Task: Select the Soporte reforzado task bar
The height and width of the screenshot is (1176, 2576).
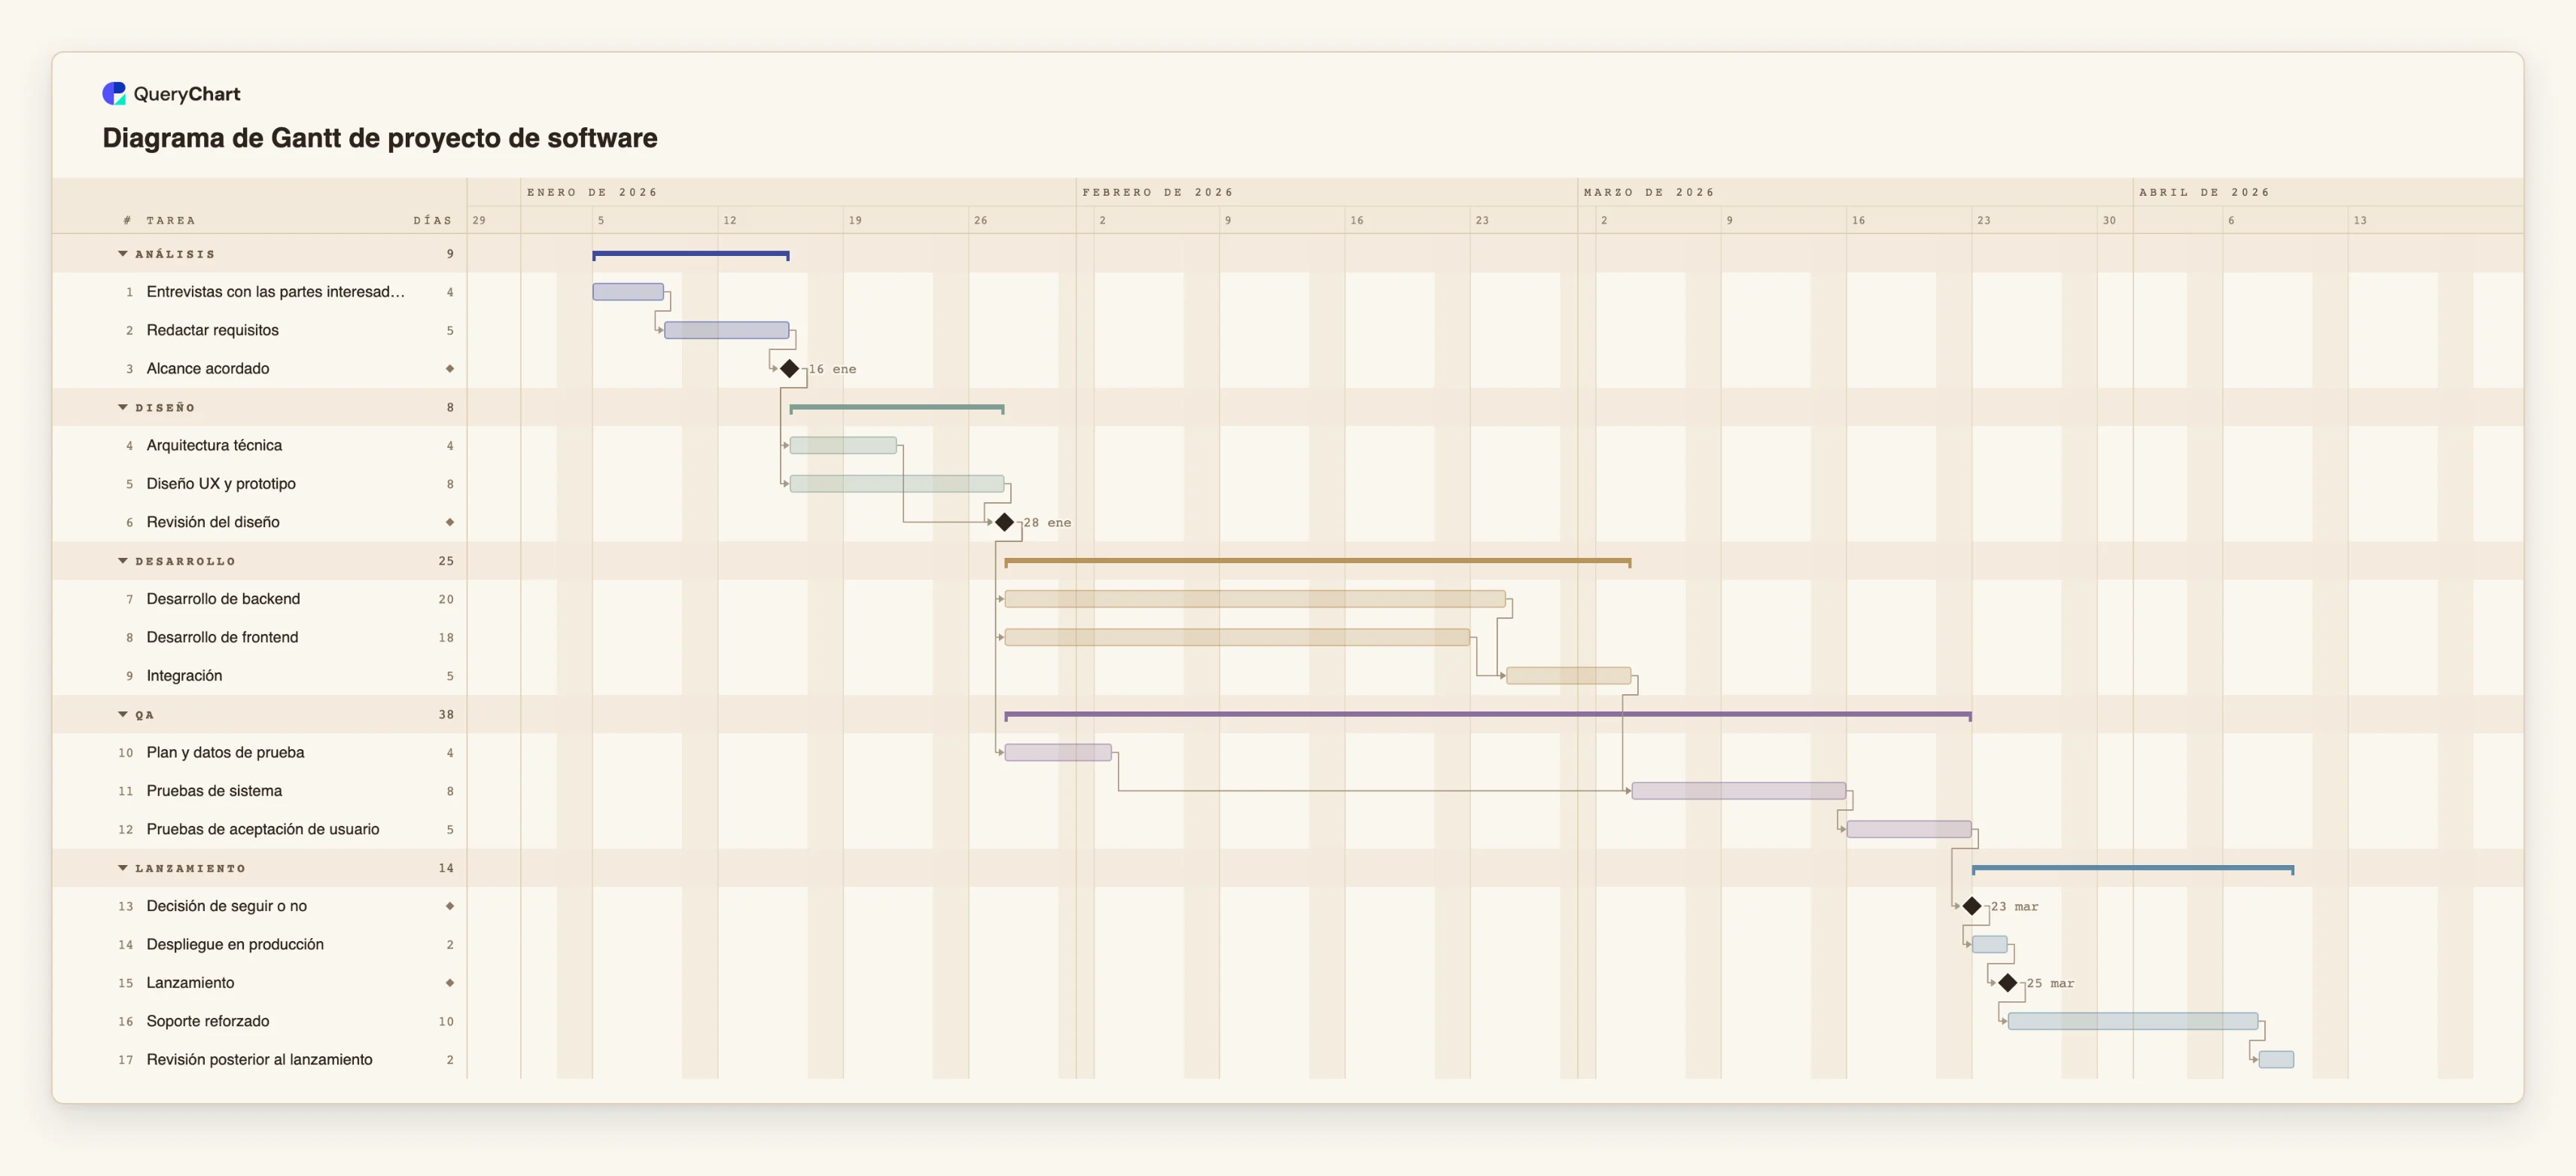Action: click(x=2133, y=1021)
